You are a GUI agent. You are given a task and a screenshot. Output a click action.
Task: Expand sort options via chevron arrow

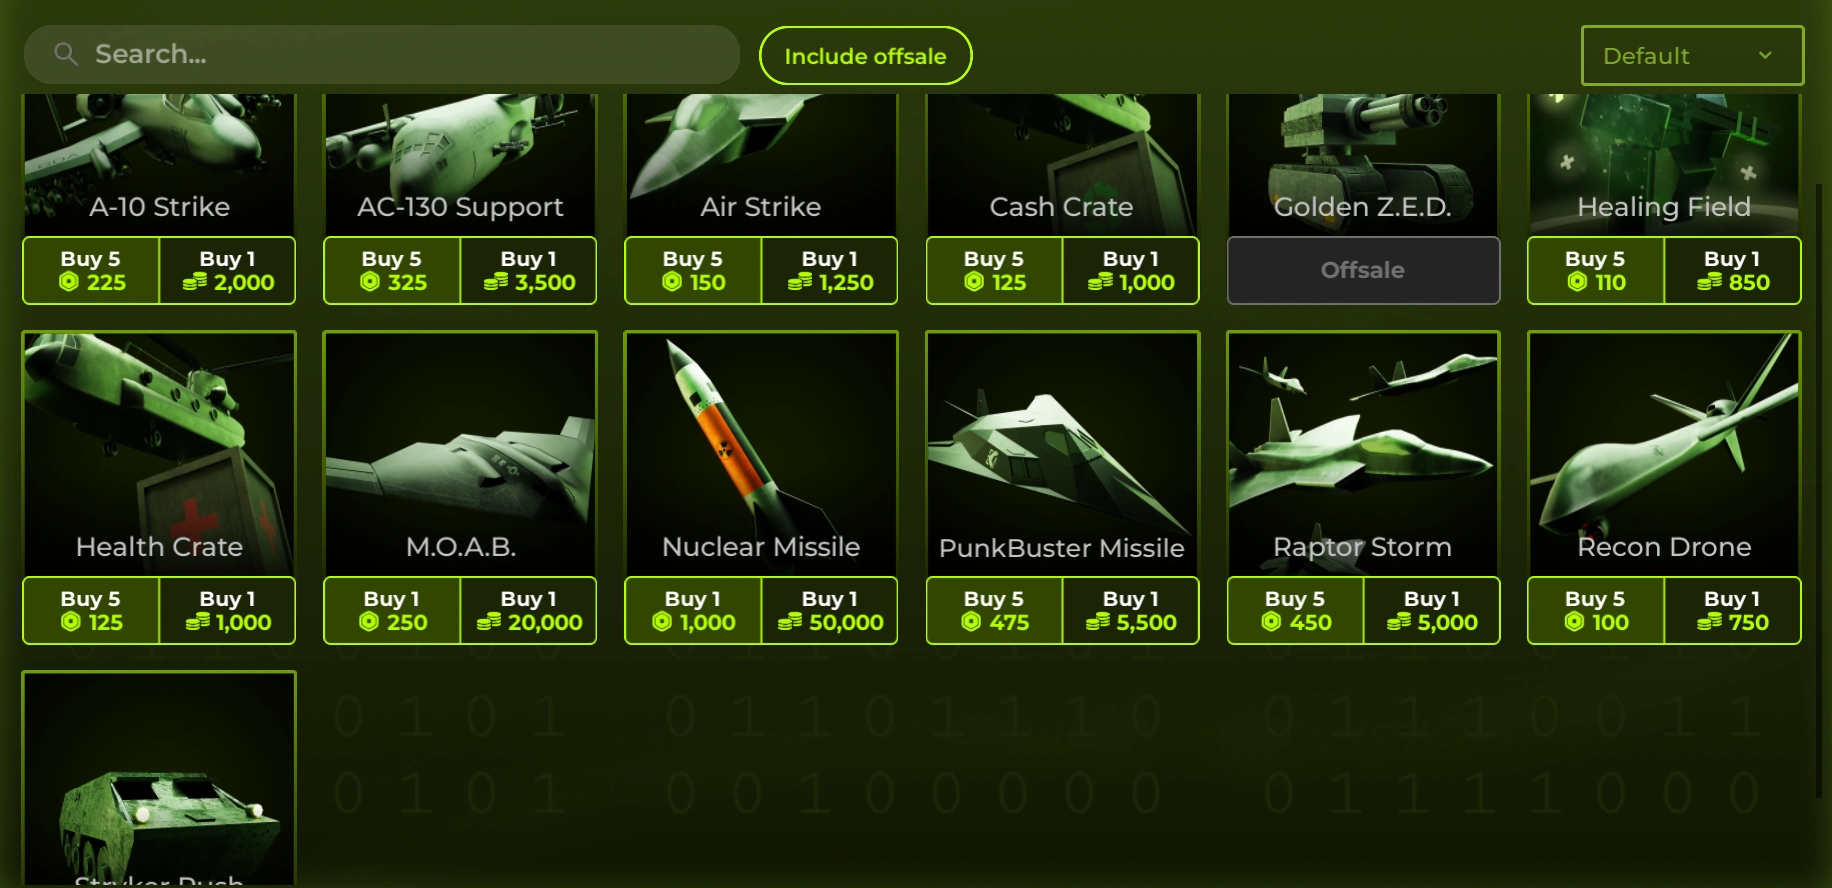click(1765, 55)
